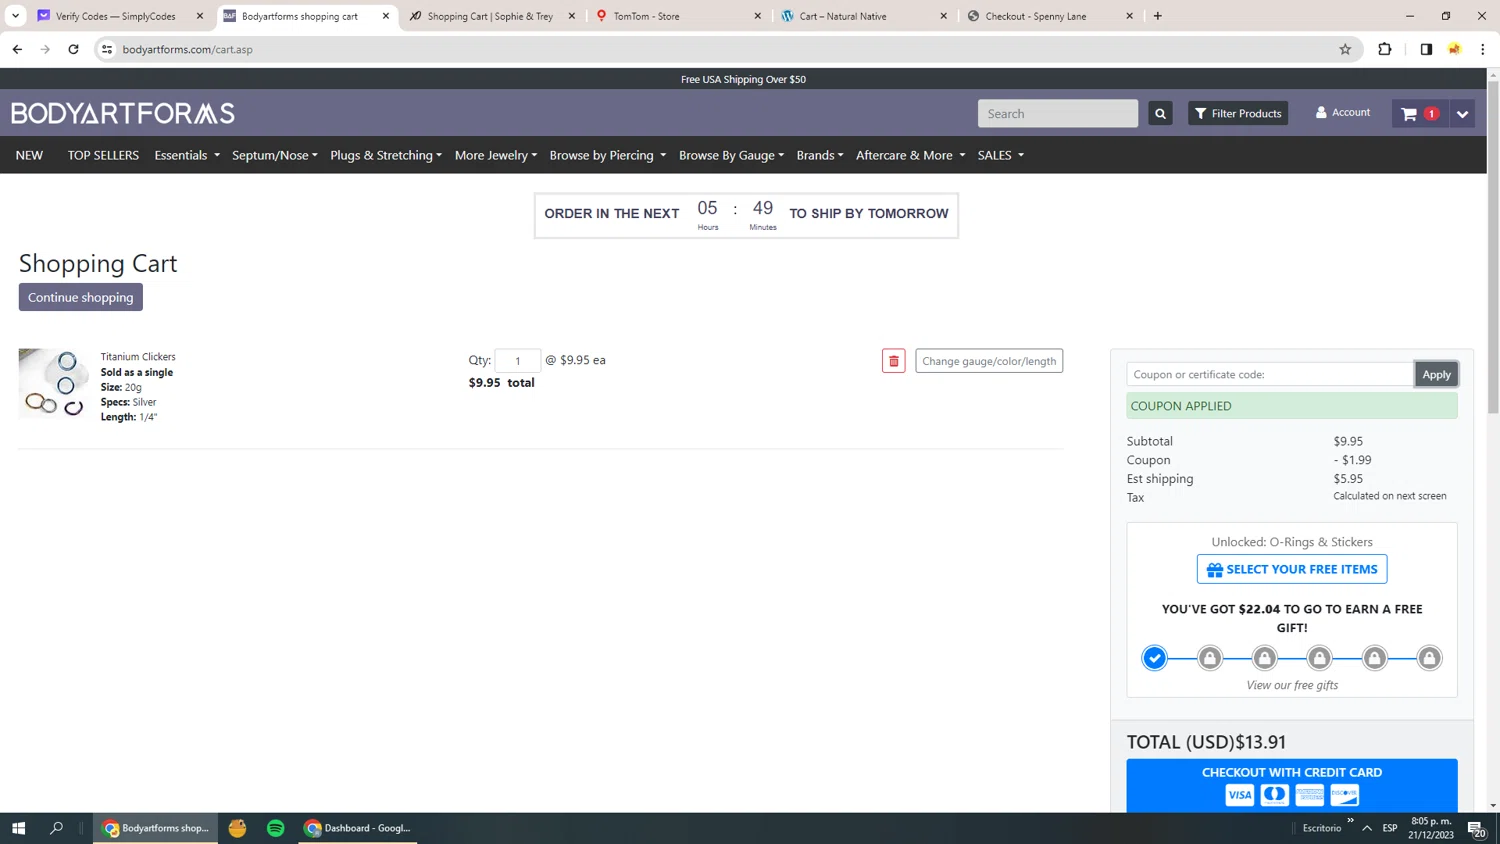Click the site Search field

tap(1058, 113)
